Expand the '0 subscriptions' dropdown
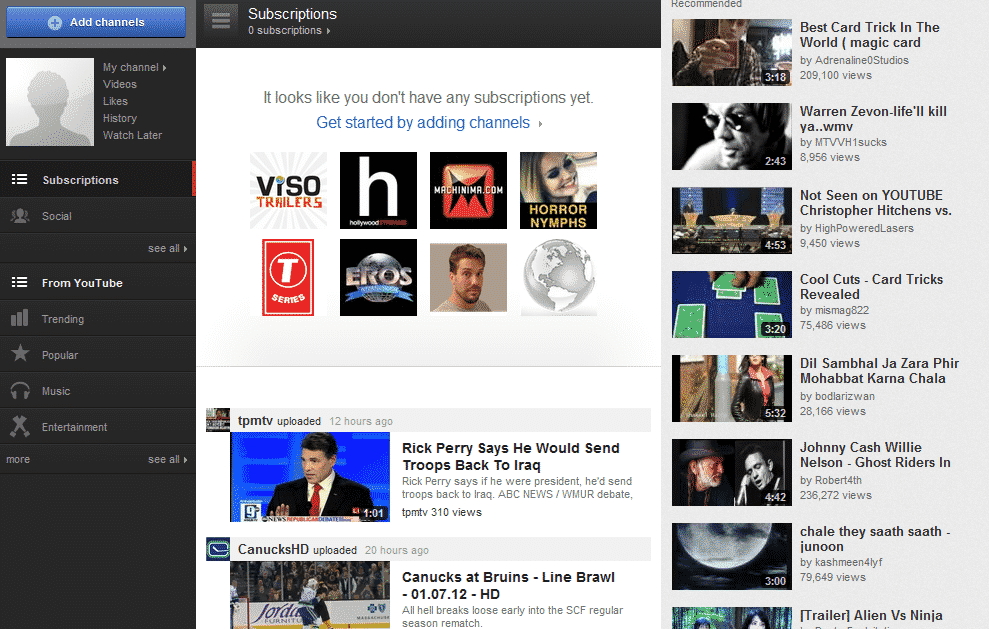This screenshot has height=629, width=989. tap(290, 31)
